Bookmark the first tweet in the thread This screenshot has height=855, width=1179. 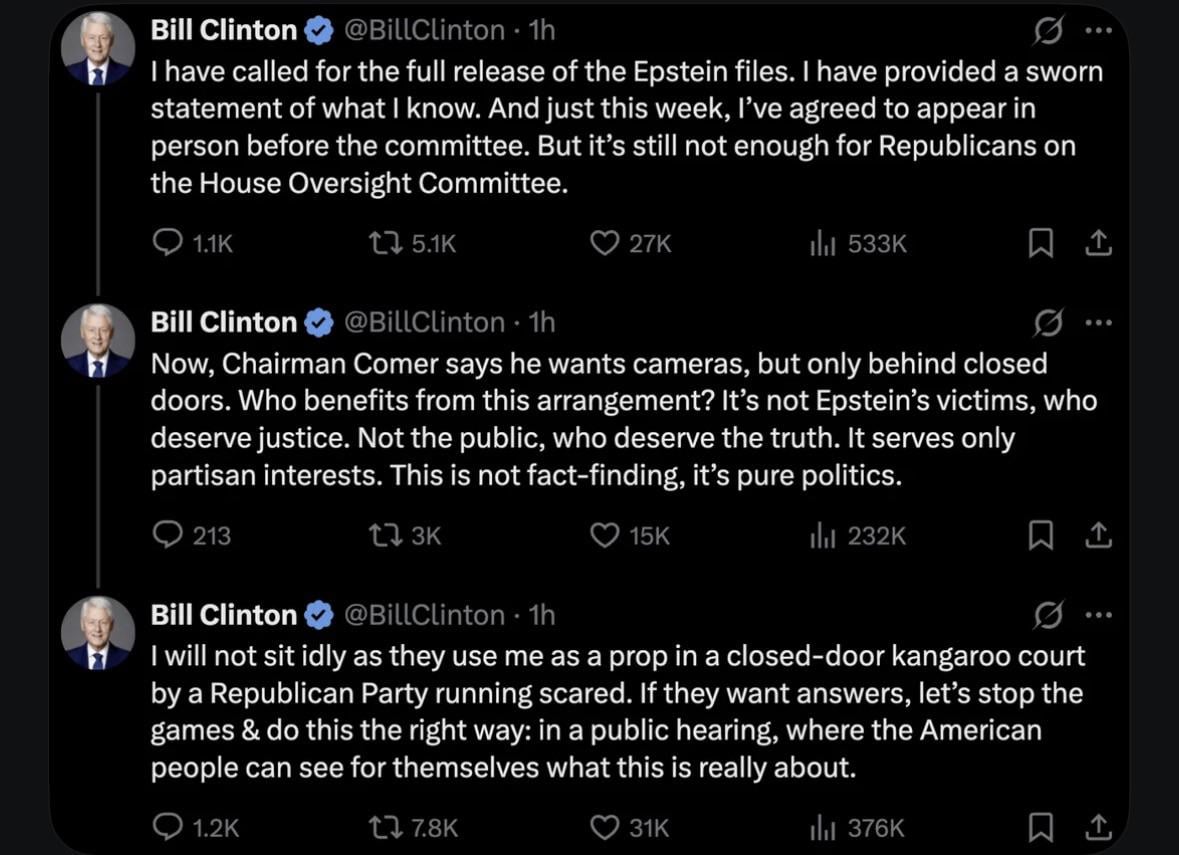point(1041,243)
